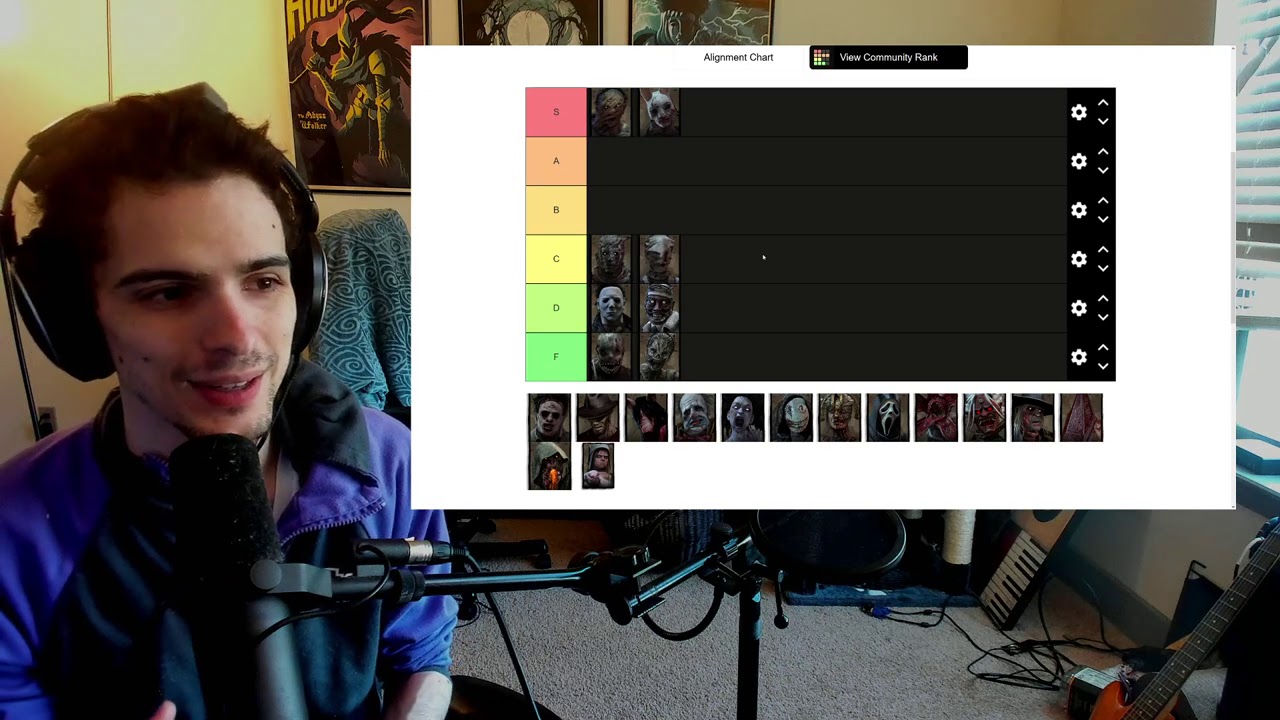
Task: Pick the Clown portrait from the pool
Action: point(694,417)
